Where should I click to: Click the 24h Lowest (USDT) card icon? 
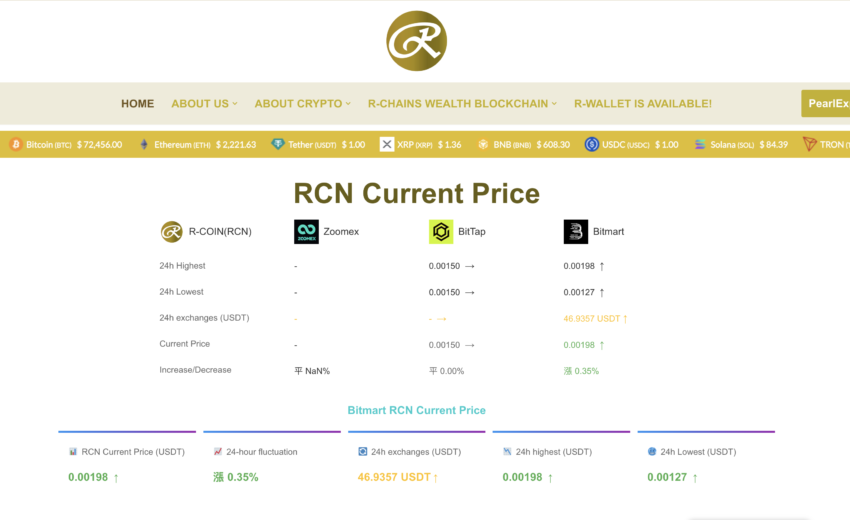[x=652, y=452]
